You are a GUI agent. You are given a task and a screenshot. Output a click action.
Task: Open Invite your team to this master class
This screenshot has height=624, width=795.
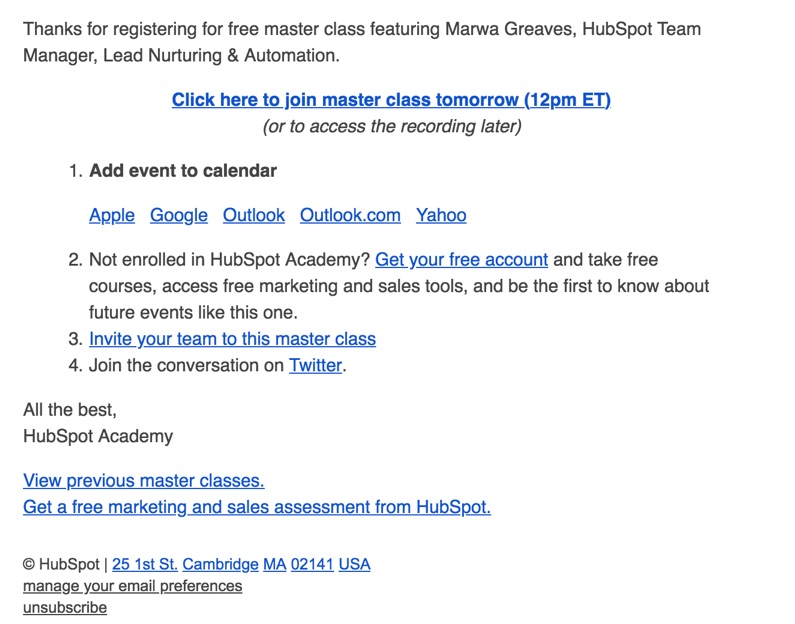[232, 339]
